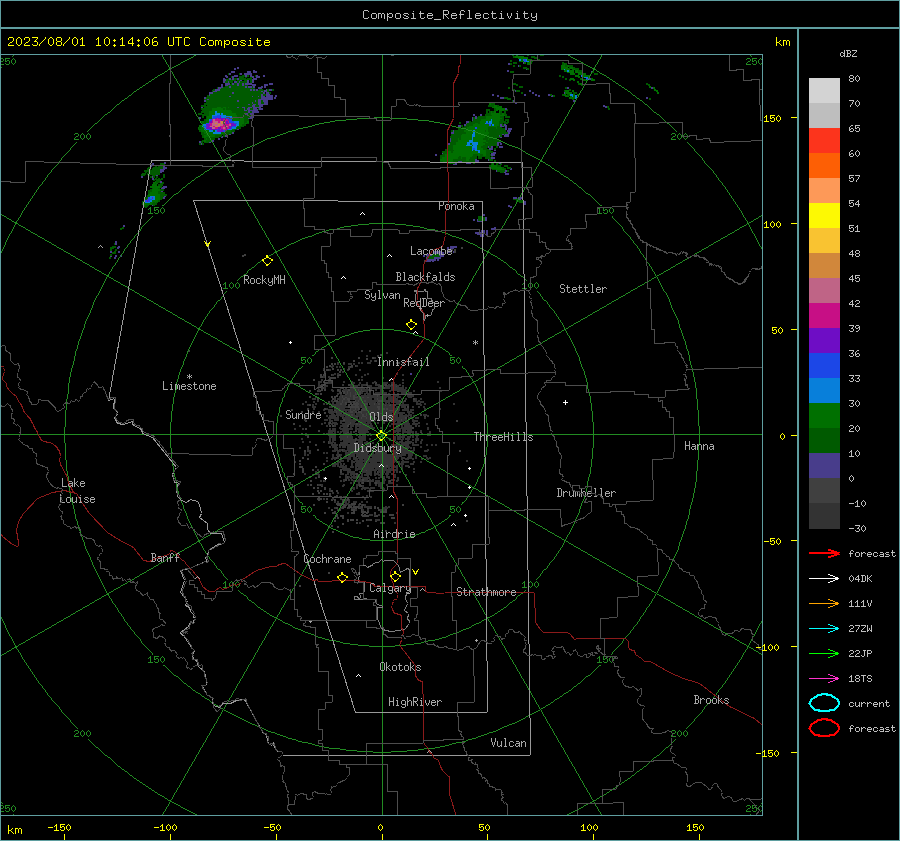900x841 pixels.
Task: Click the yellow diamond marker south of RedDeer
Action: click(x=411, y=325)
